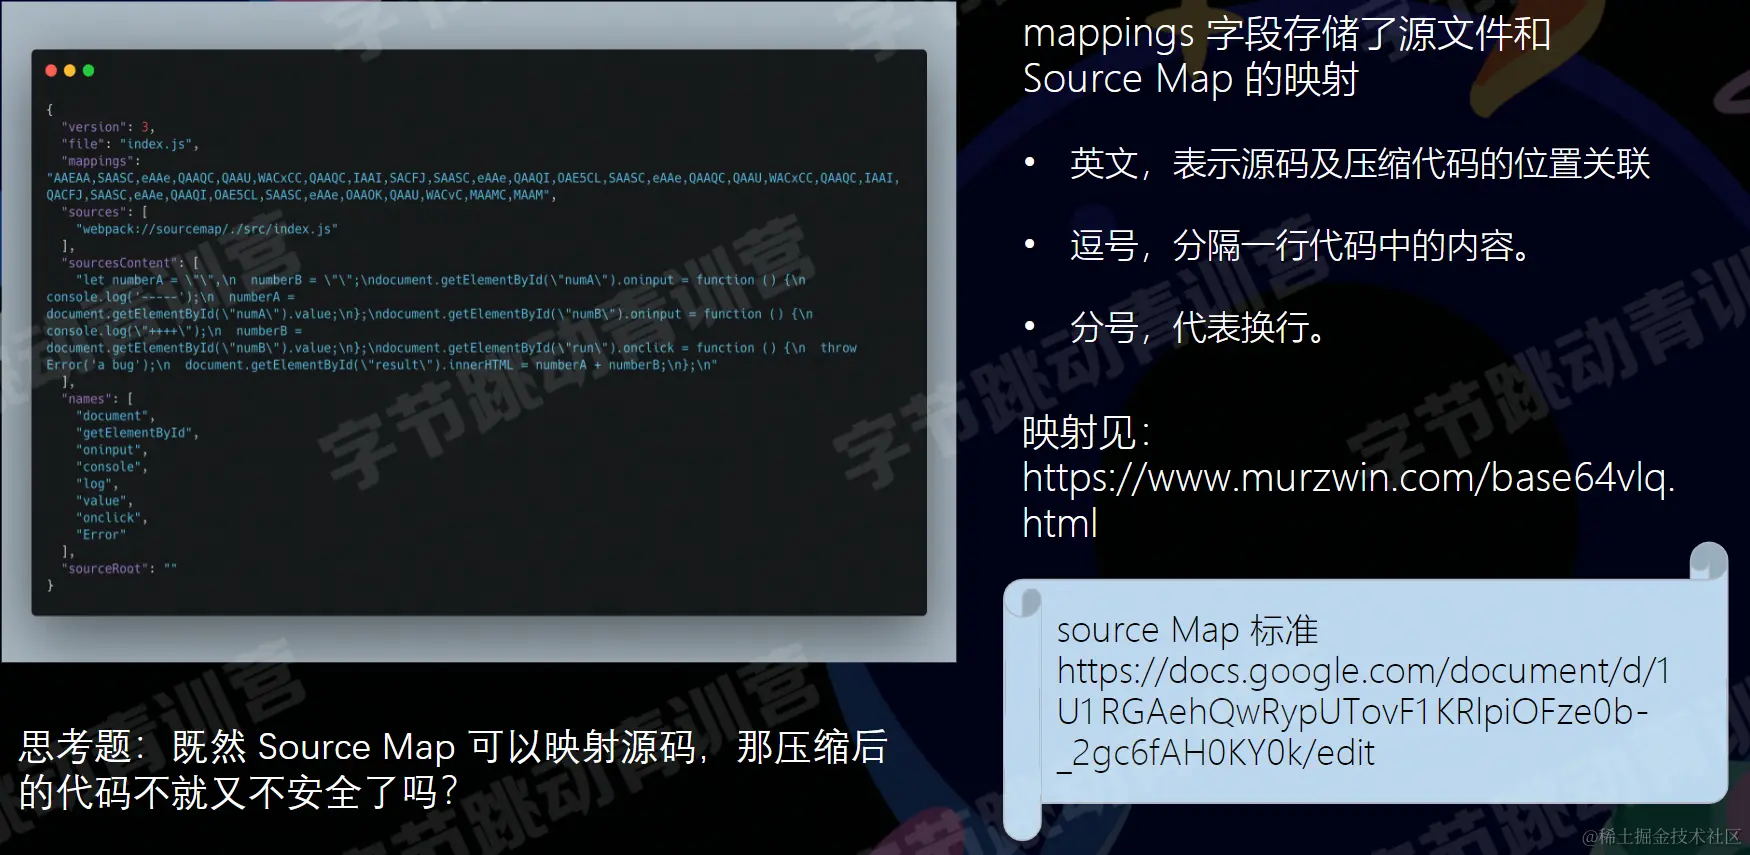
Task: Click the "sourceRoot" key in code
Action: point(105,569)
